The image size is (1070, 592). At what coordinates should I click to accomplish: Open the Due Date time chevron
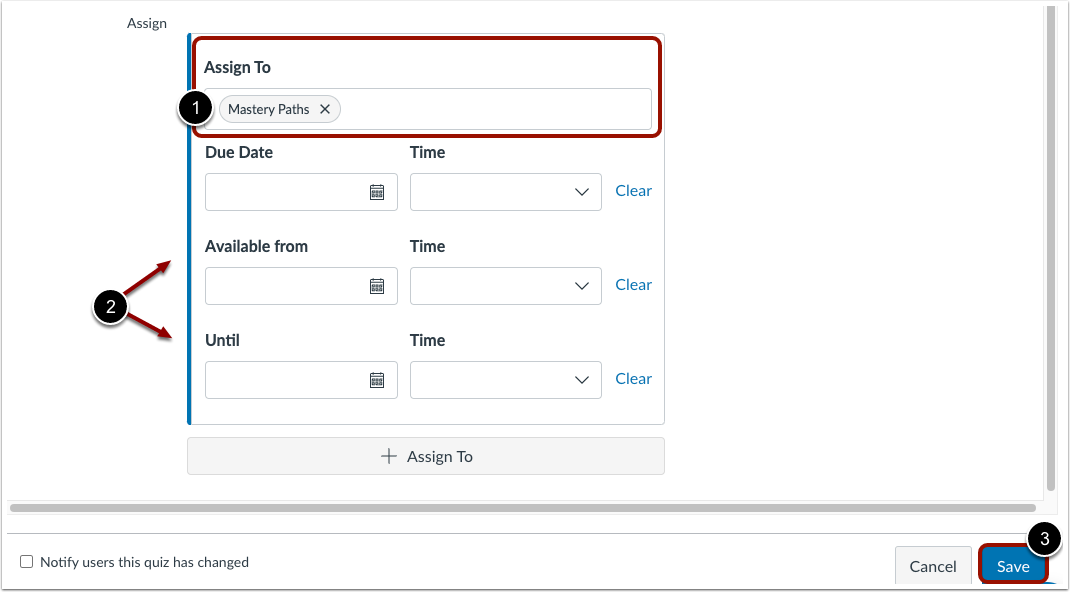pos(582,191)
